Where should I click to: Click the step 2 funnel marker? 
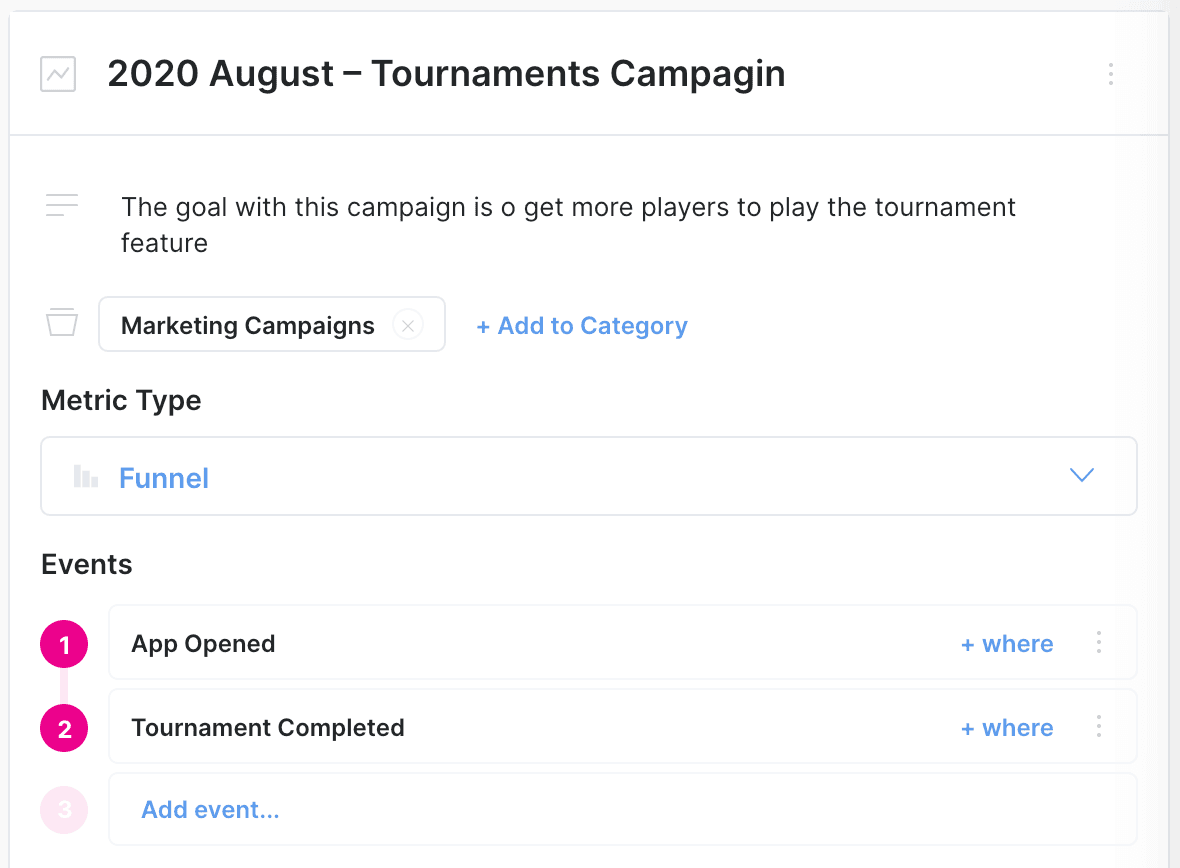click(x=65, y=729)
